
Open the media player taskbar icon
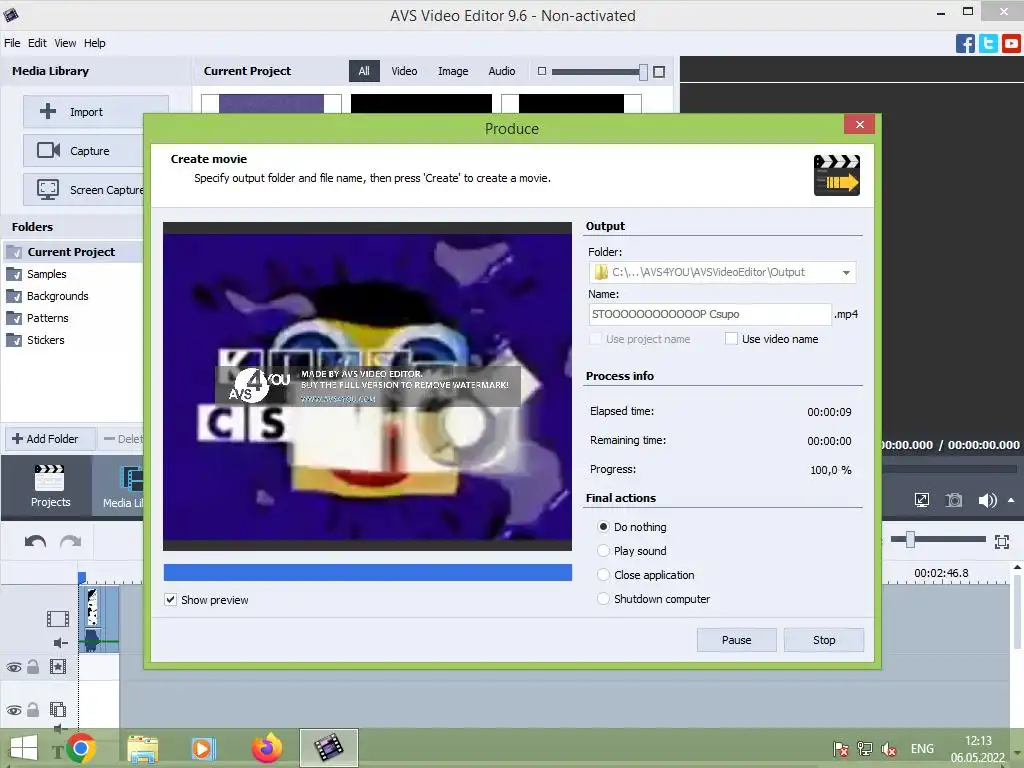203,748
